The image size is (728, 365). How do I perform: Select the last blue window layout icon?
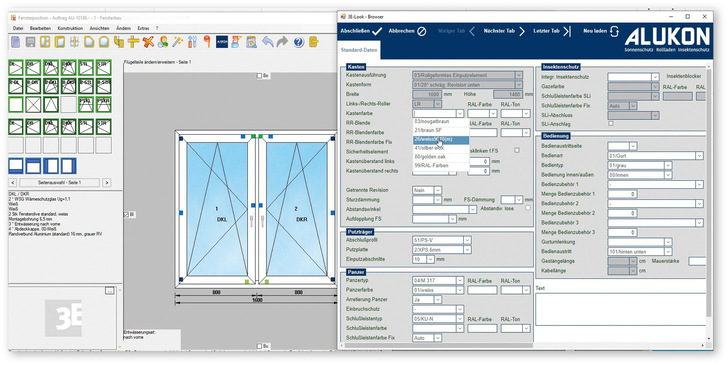tap(69, 166)
